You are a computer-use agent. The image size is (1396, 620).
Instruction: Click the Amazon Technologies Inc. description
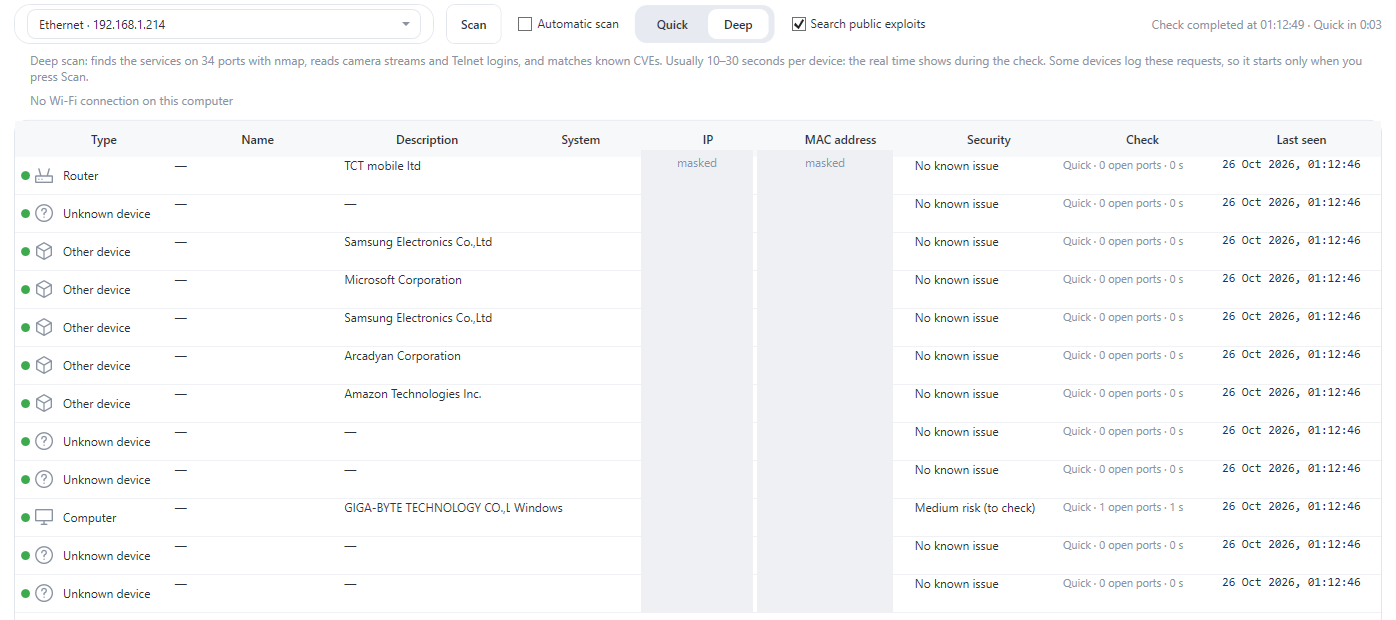tap(413, 394)
